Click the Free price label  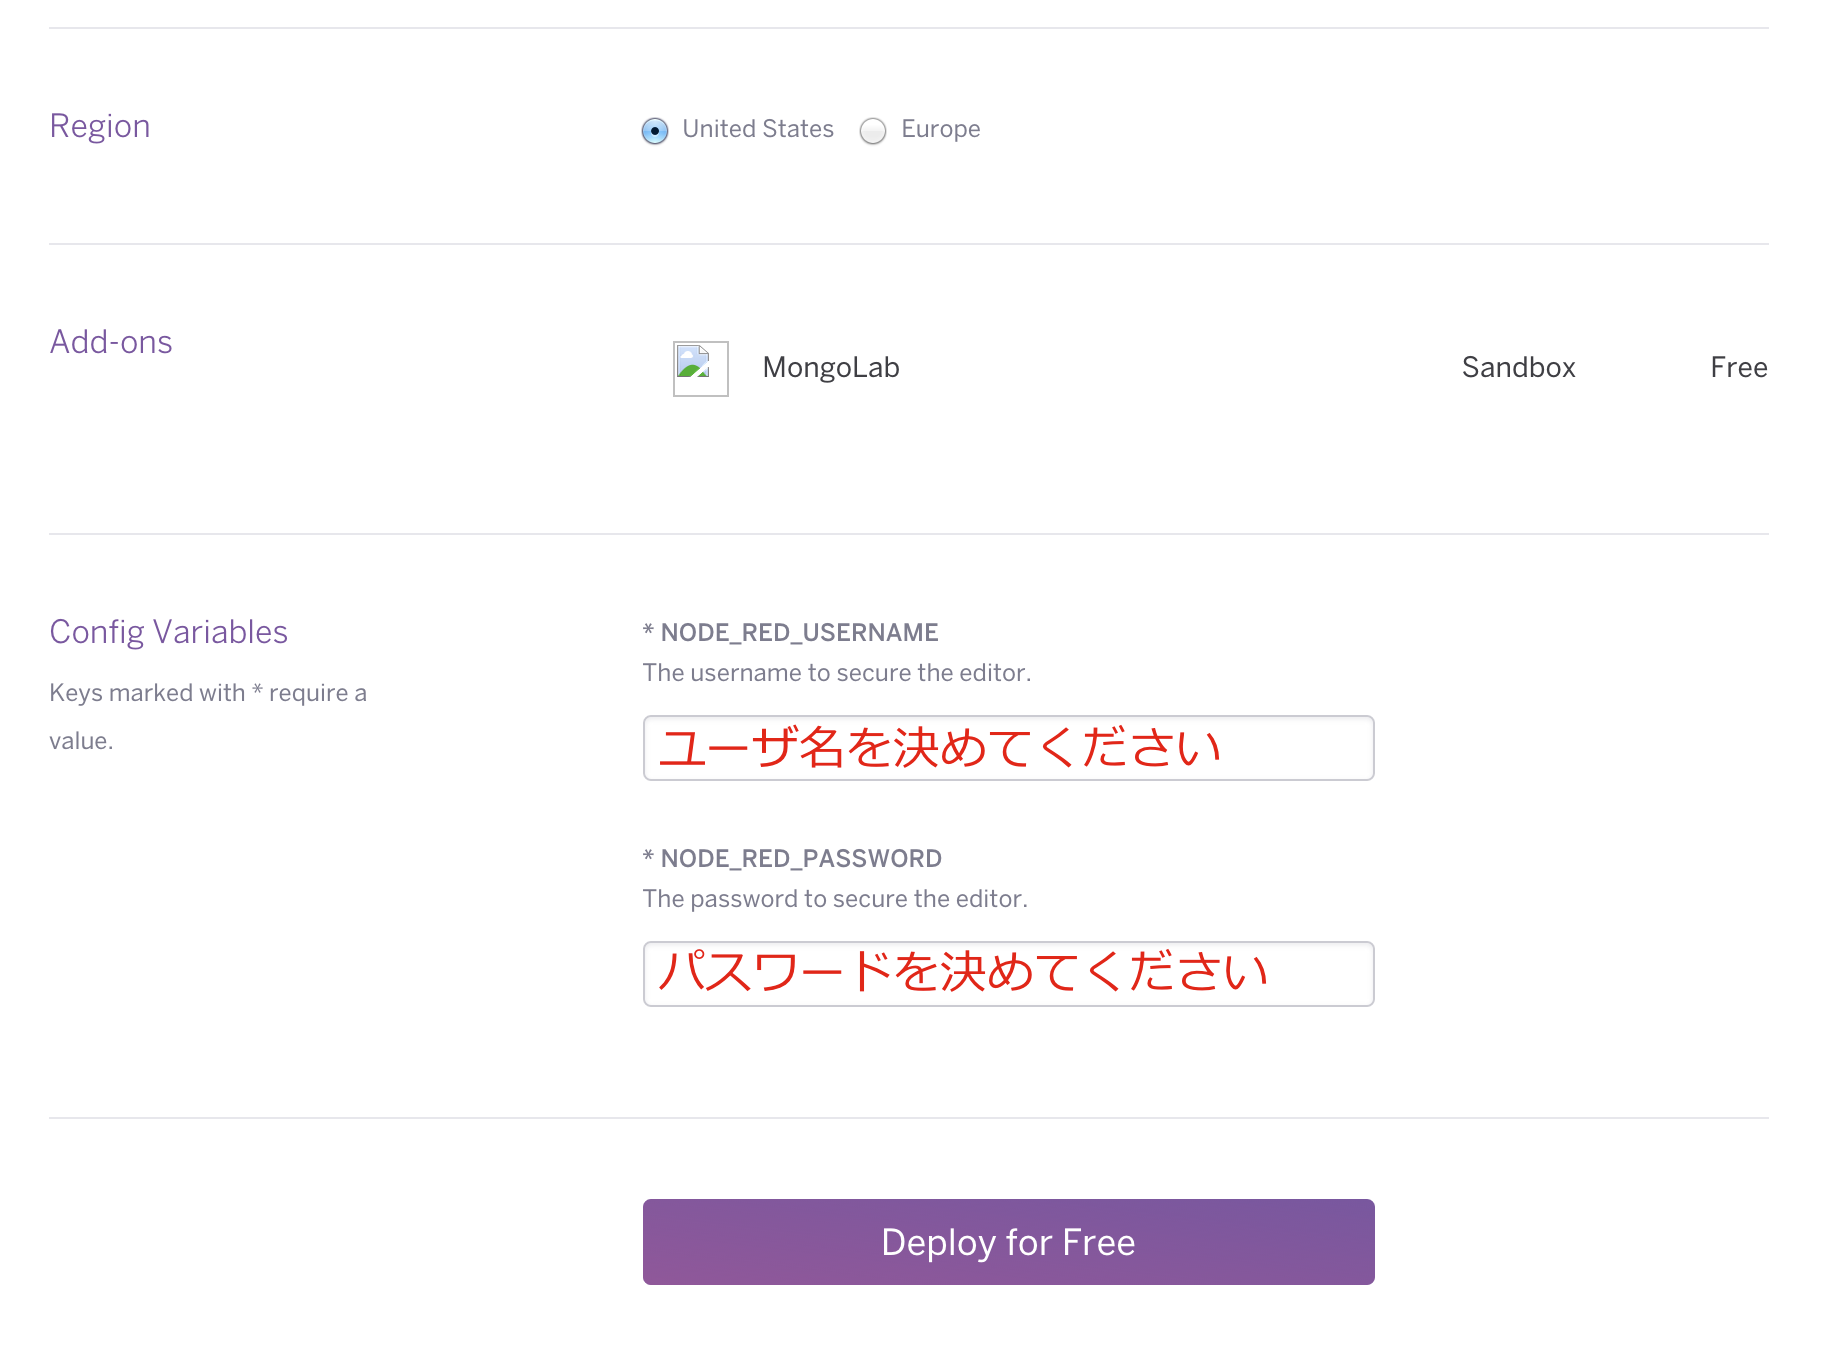pos(1739,367)
